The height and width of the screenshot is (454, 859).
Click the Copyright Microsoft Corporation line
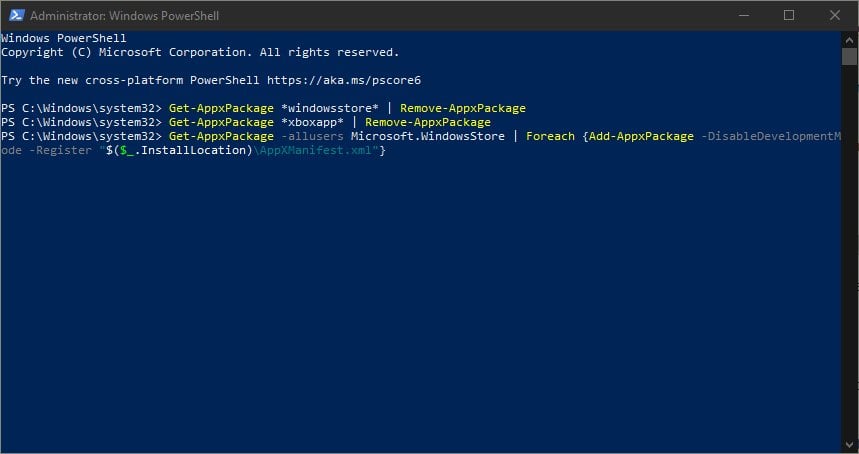pyautogui.click(x=200, y=52)
